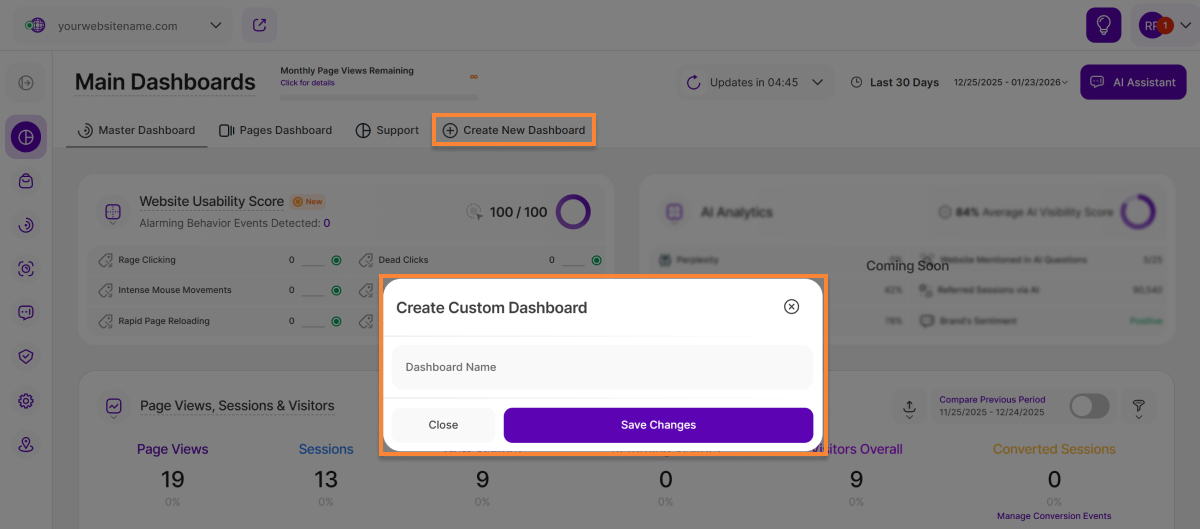Screen dimensions: 1200x529
Task: Click the lightbulb icon in top bar
Action: click(1104, 25)
